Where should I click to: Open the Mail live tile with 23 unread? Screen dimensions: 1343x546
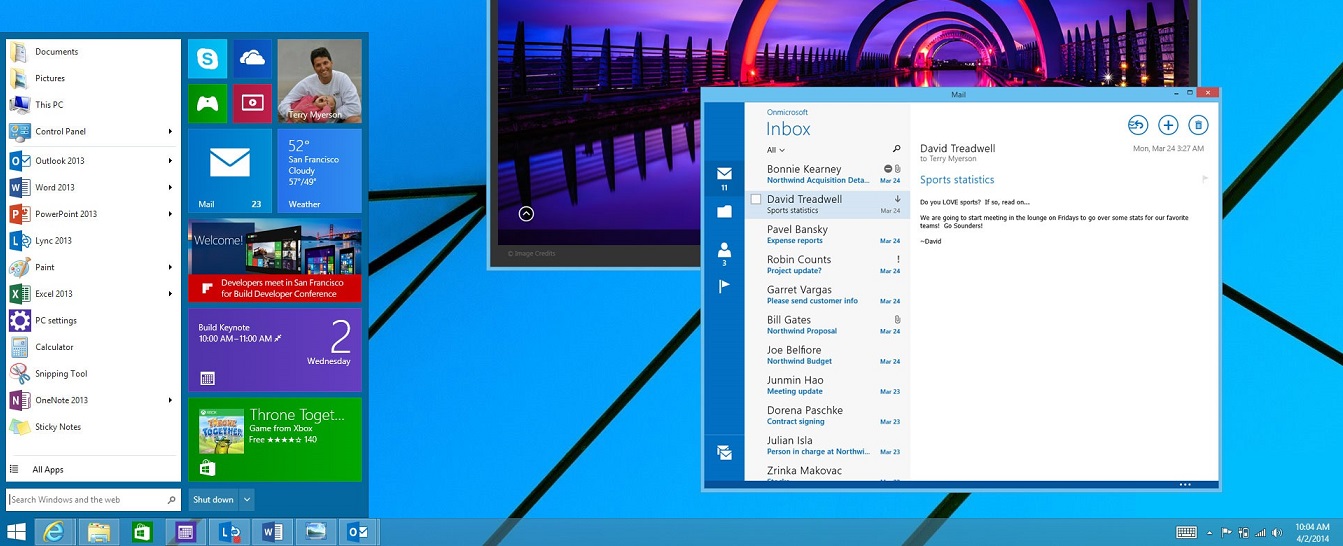coord(230,171)
